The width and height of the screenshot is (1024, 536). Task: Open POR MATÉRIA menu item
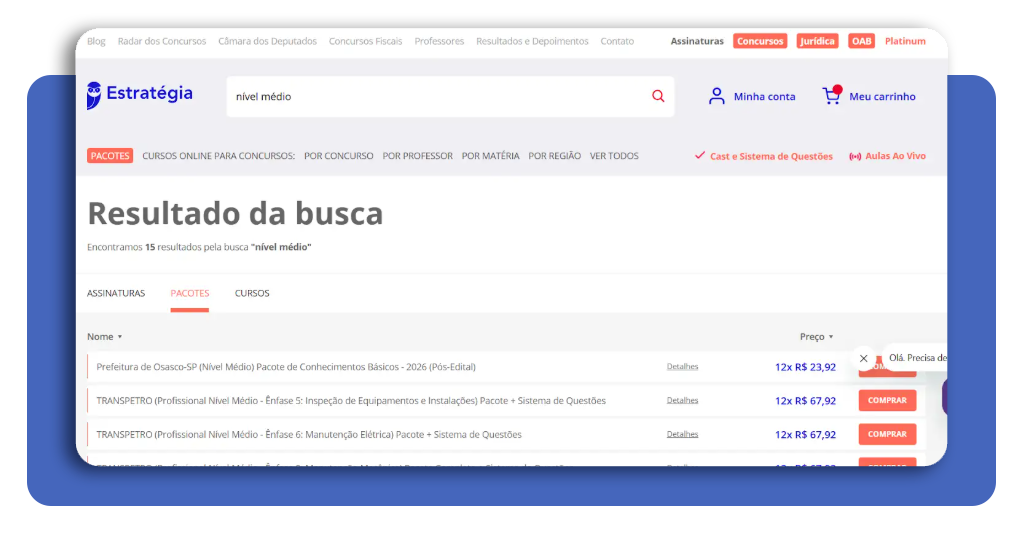490,156
